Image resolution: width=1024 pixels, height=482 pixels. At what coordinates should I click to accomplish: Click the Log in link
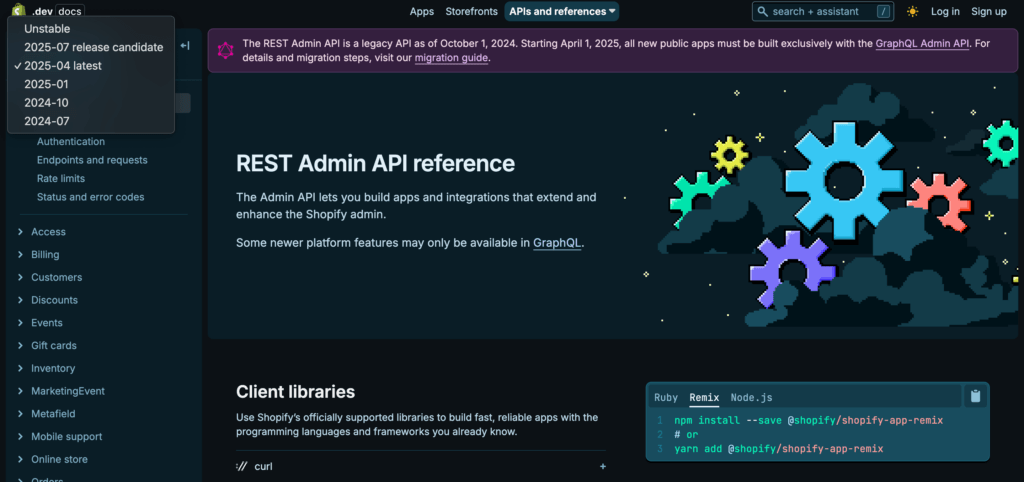945,11
